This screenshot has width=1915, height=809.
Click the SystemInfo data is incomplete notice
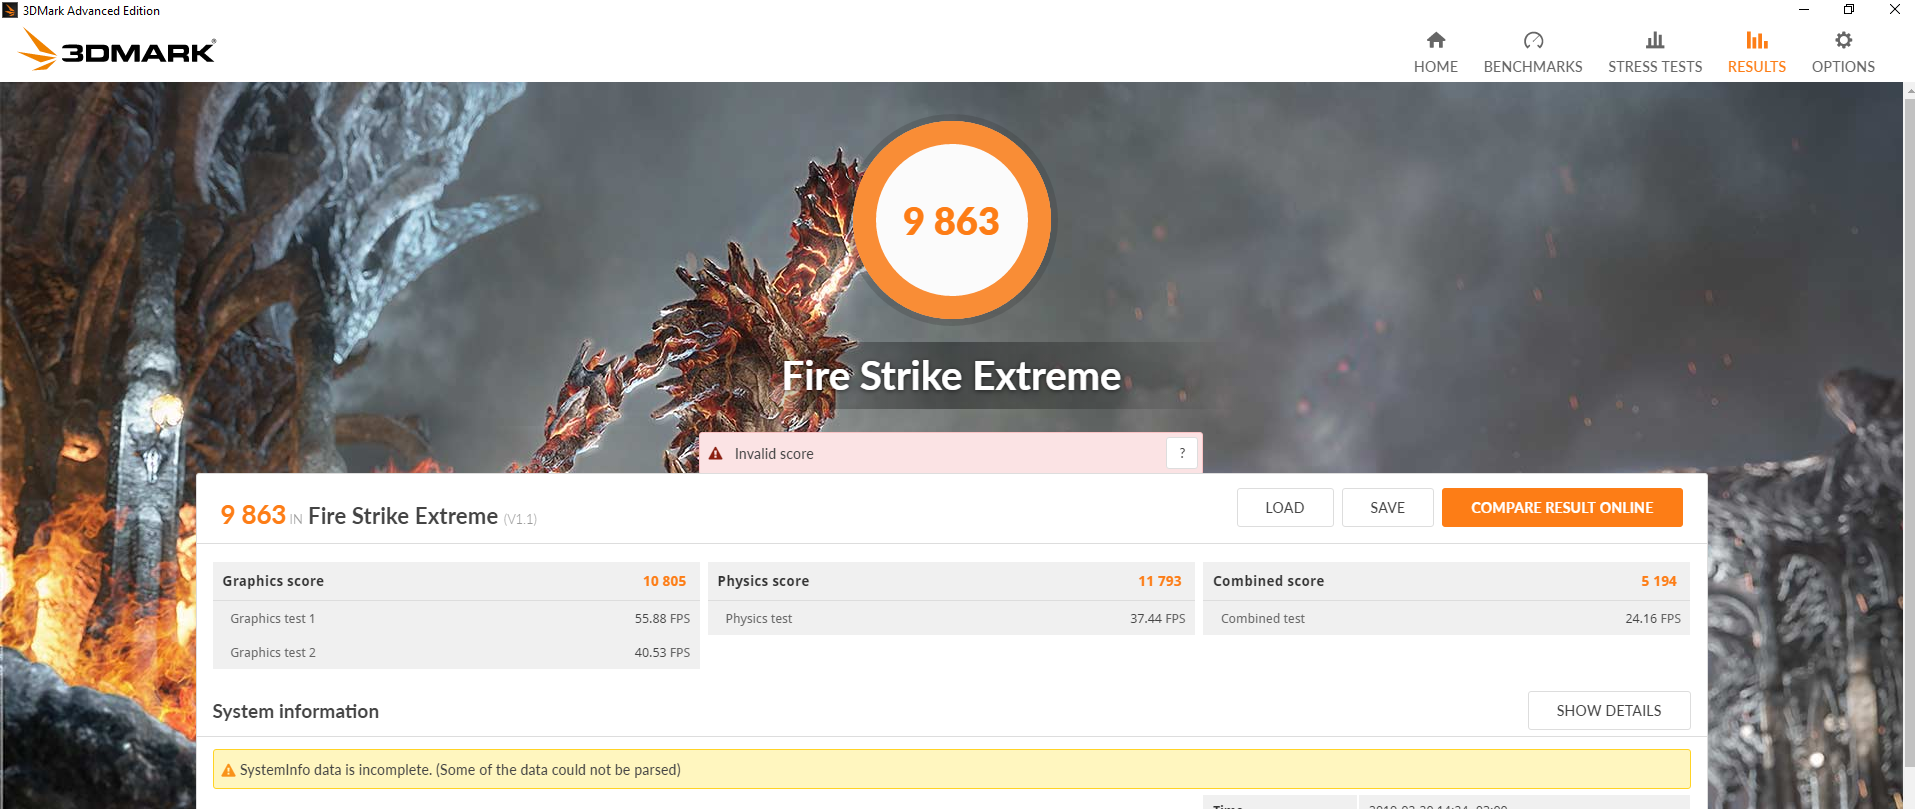[951, 769]
